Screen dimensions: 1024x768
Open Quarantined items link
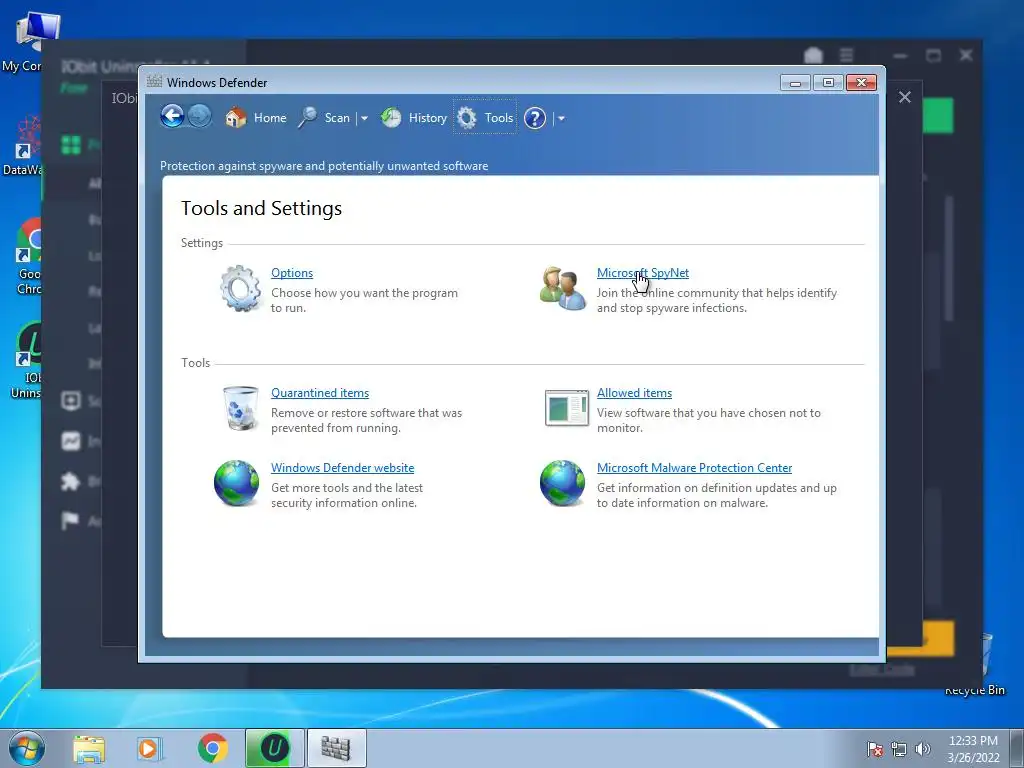pyautogui.click(x=320, y=392)
